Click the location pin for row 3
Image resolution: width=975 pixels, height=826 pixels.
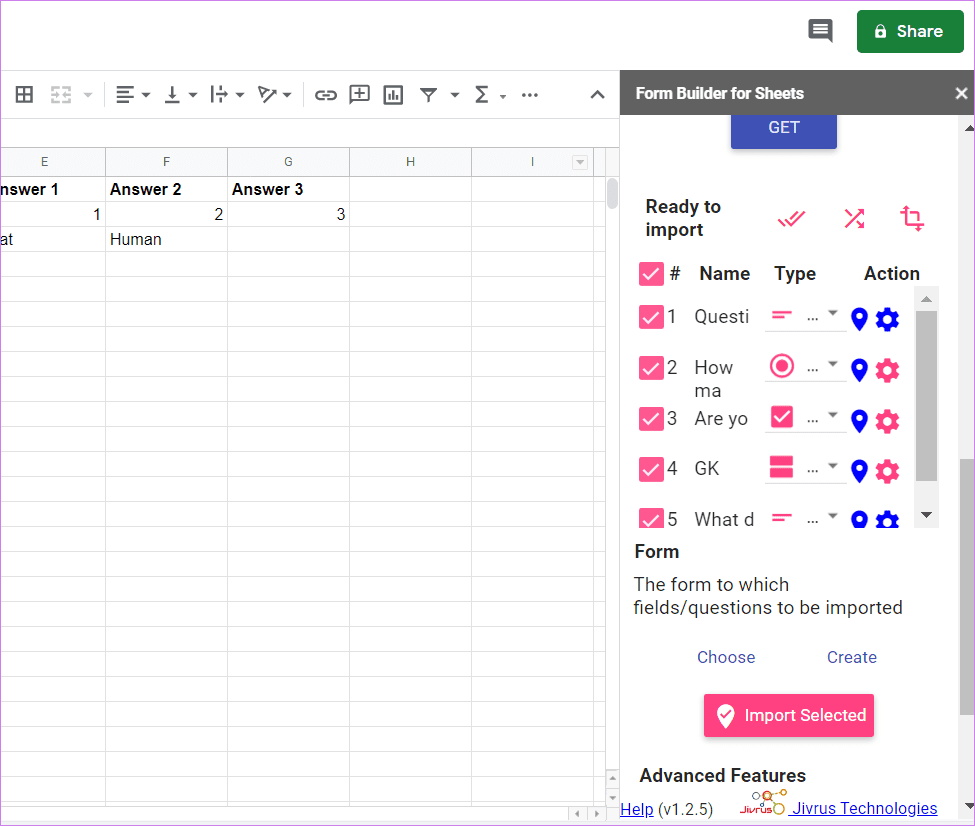point(859,421)
